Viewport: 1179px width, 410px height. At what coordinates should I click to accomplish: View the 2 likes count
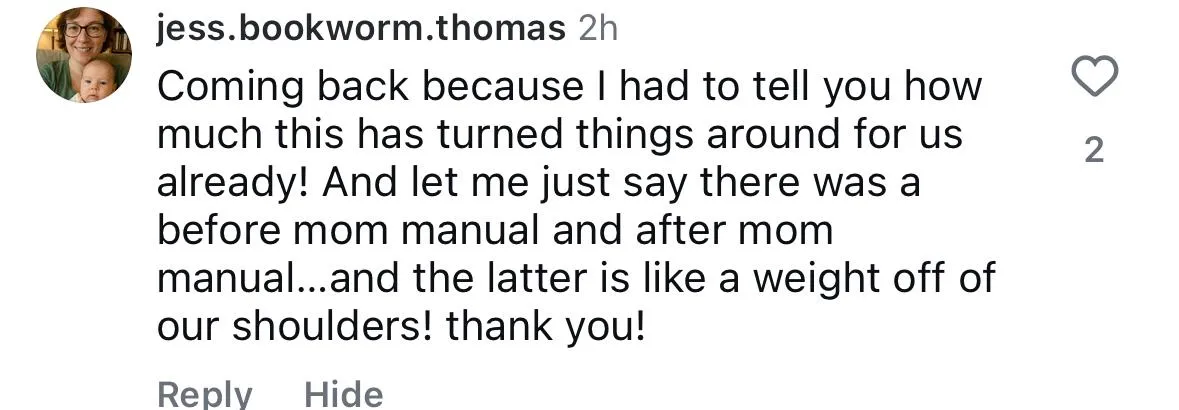[x=1094, y=151]
